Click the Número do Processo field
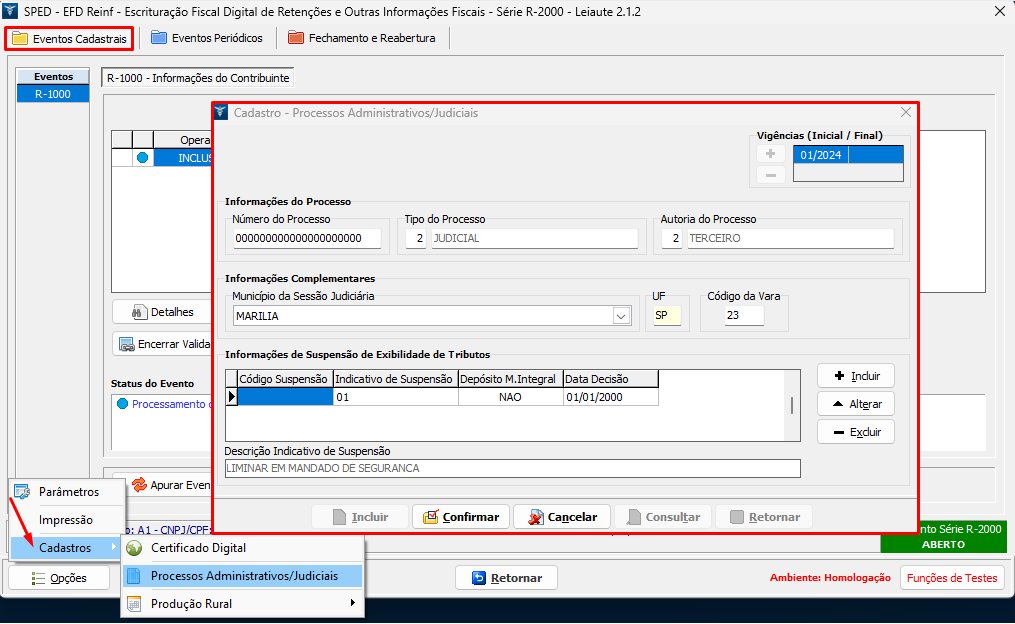The image size is (1015, 624). [x=305, y=239]
